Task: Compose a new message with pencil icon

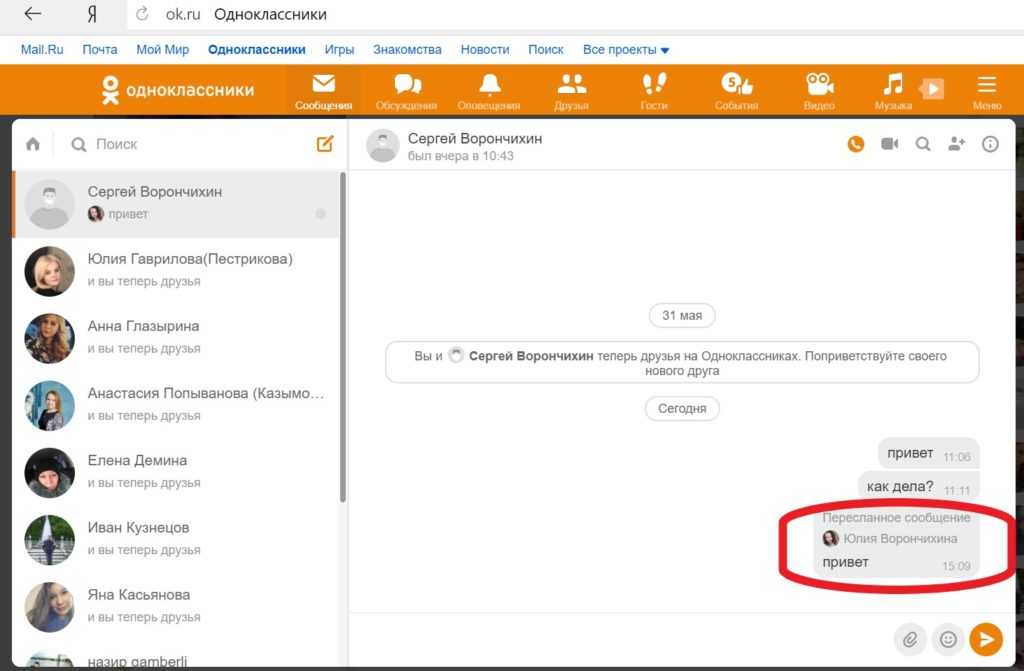Action: [x=325, y=144]
